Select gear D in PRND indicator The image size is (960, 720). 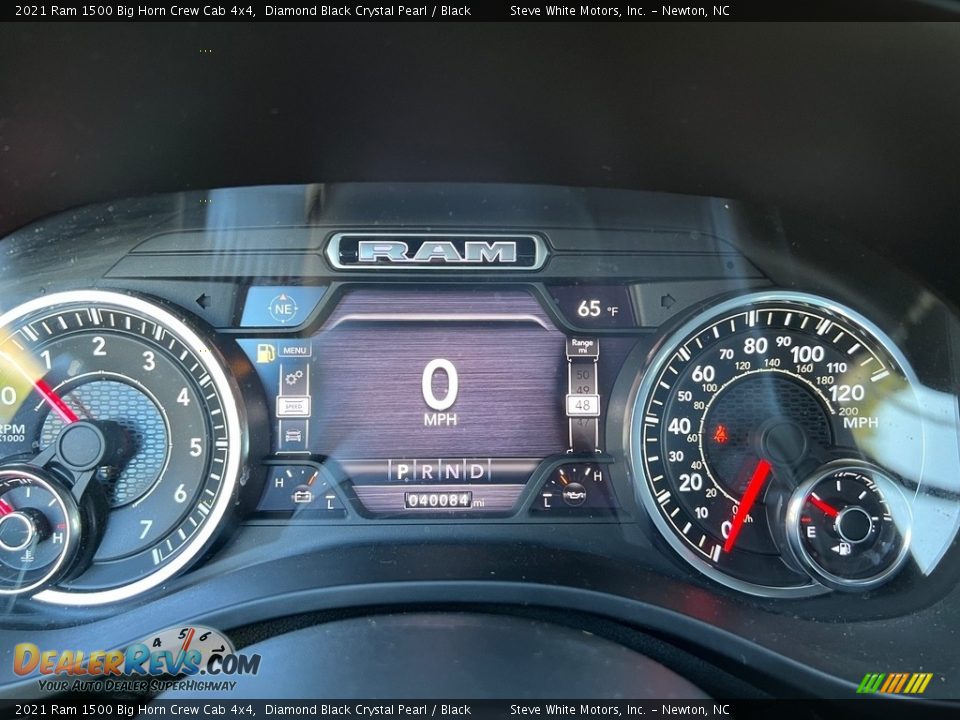click(x=476, y=471)
